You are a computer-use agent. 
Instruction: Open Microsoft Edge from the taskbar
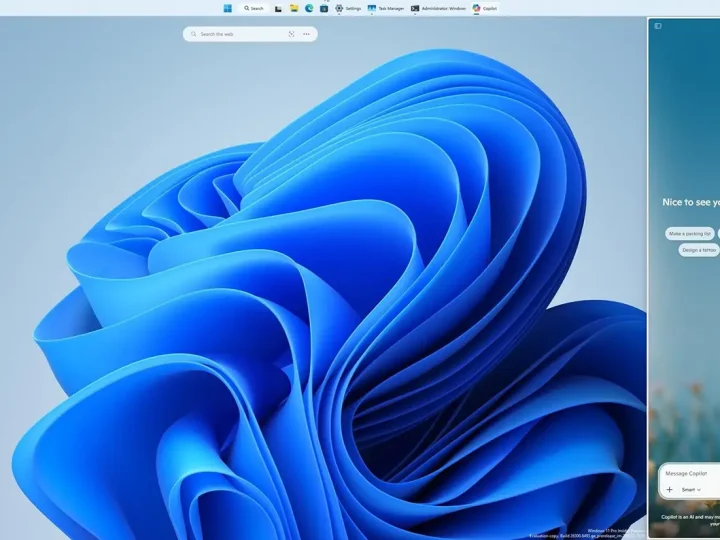pos(309,8)
